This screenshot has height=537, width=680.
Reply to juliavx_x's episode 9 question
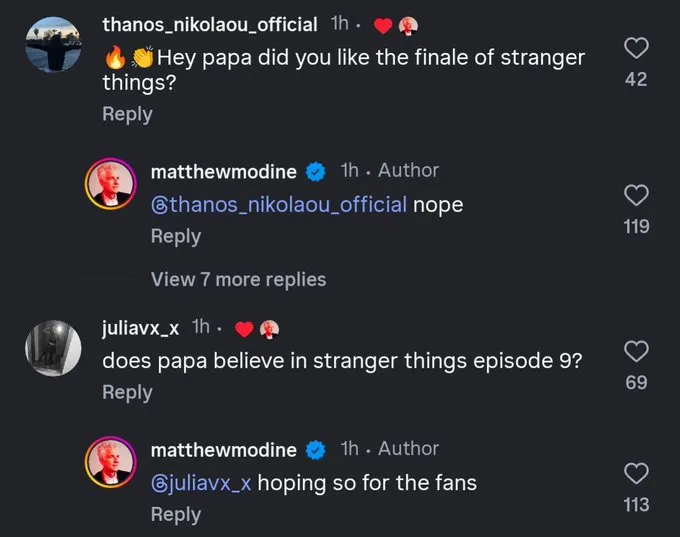coord(127,392)
